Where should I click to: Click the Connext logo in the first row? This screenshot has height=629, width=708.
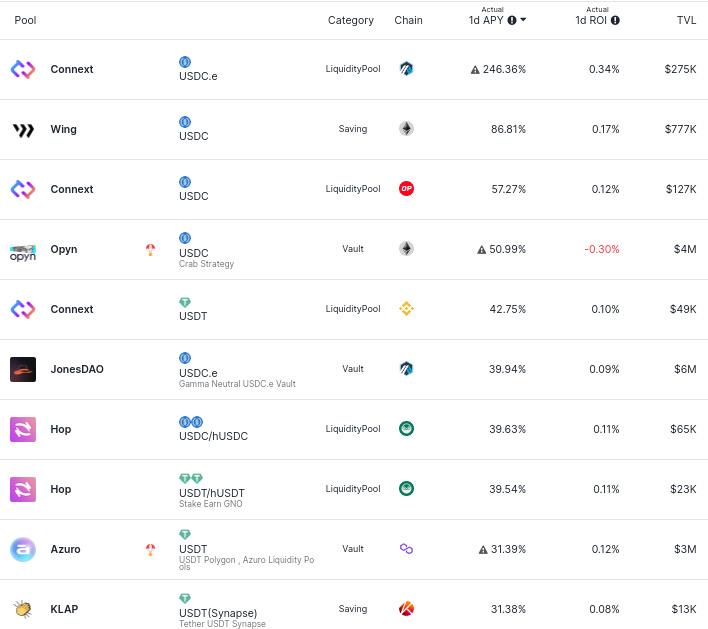tap(23, 69)
